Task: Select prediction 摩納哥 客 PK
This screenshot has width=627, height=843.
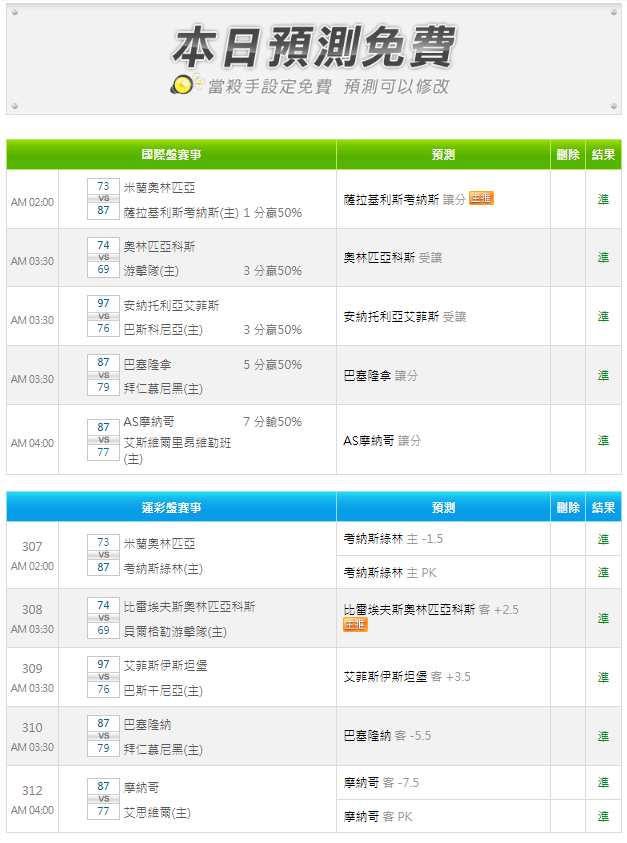Action: (378, 817)
